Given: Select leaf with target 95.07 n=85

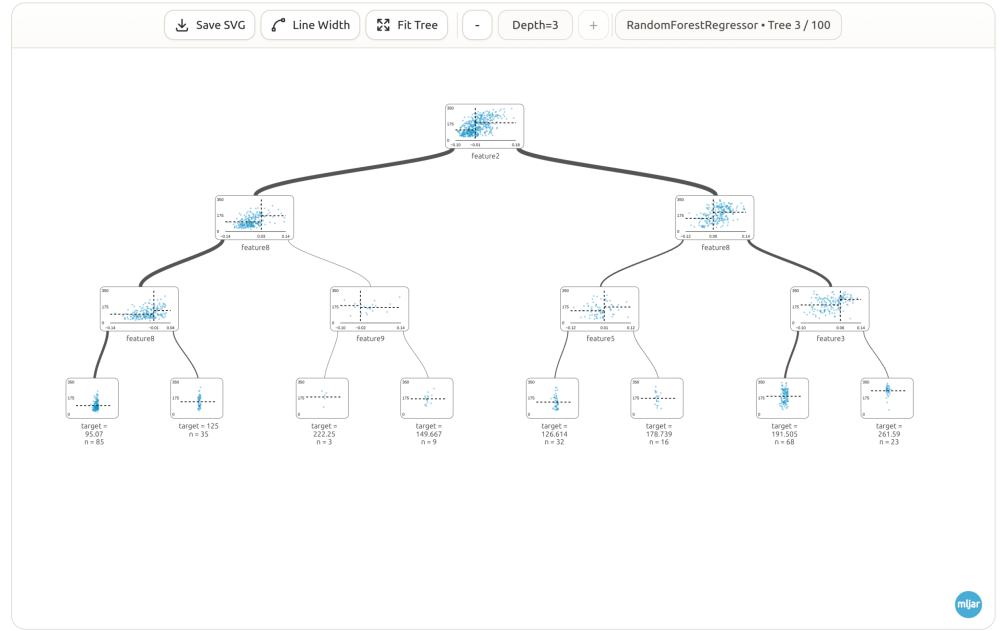Looking at the screenshot, I should [92, 398].
